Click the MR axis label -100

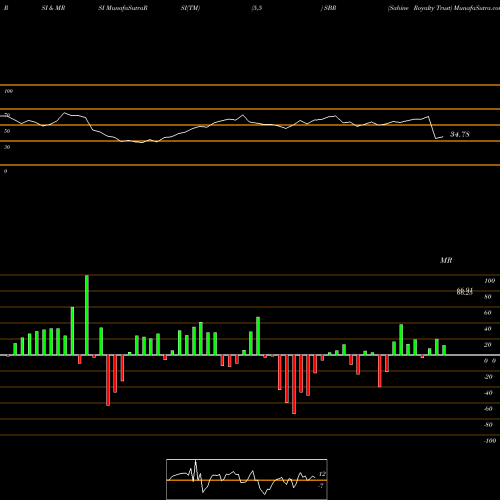point(490,441)
